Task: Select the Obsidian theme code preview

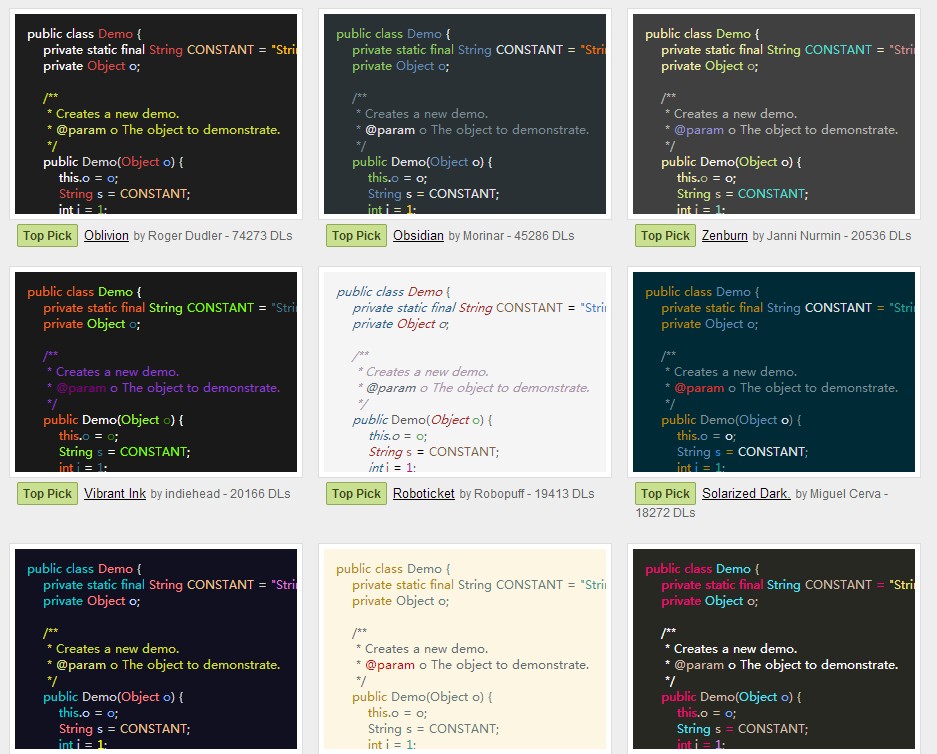Action: (x=465, y=114)
